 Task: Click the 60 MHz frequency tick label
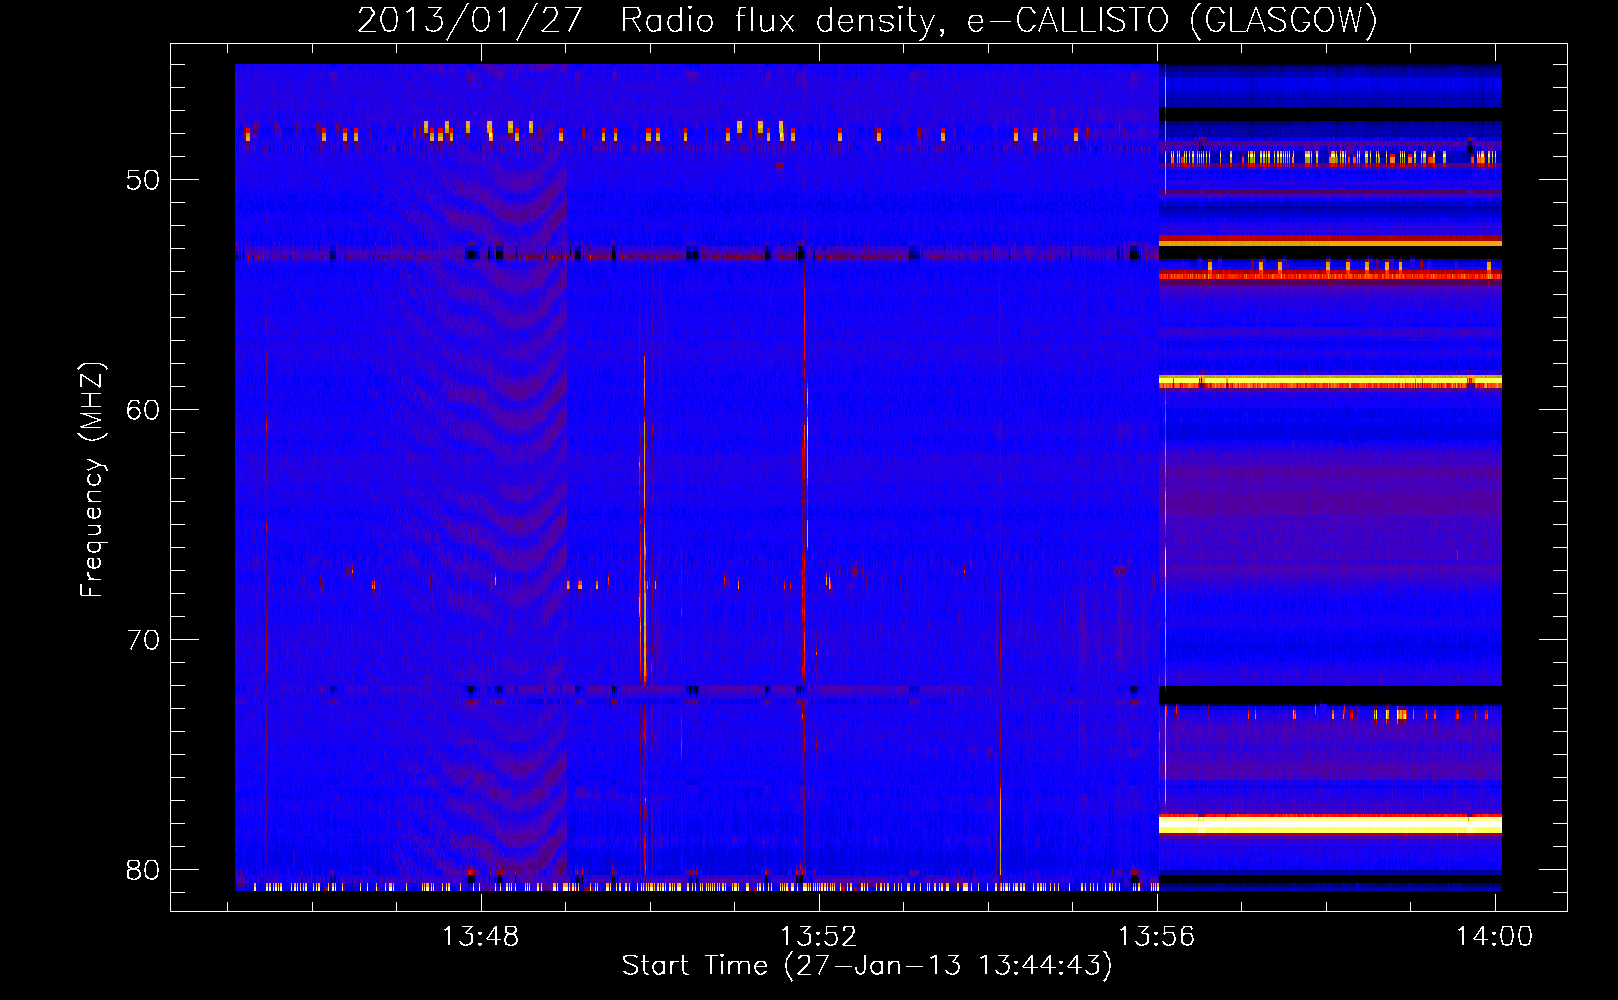(x=143, y=410)
